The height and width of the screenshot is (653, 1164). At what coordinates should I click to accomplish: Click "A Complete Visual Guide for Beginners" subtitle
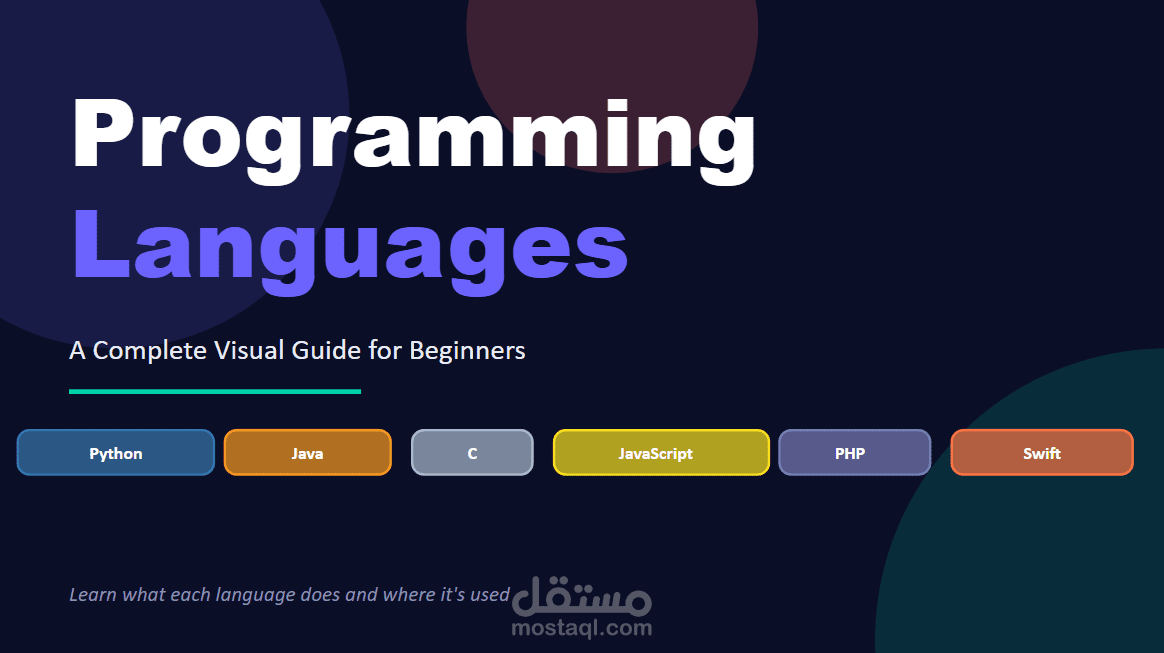[x=297, y=350]
